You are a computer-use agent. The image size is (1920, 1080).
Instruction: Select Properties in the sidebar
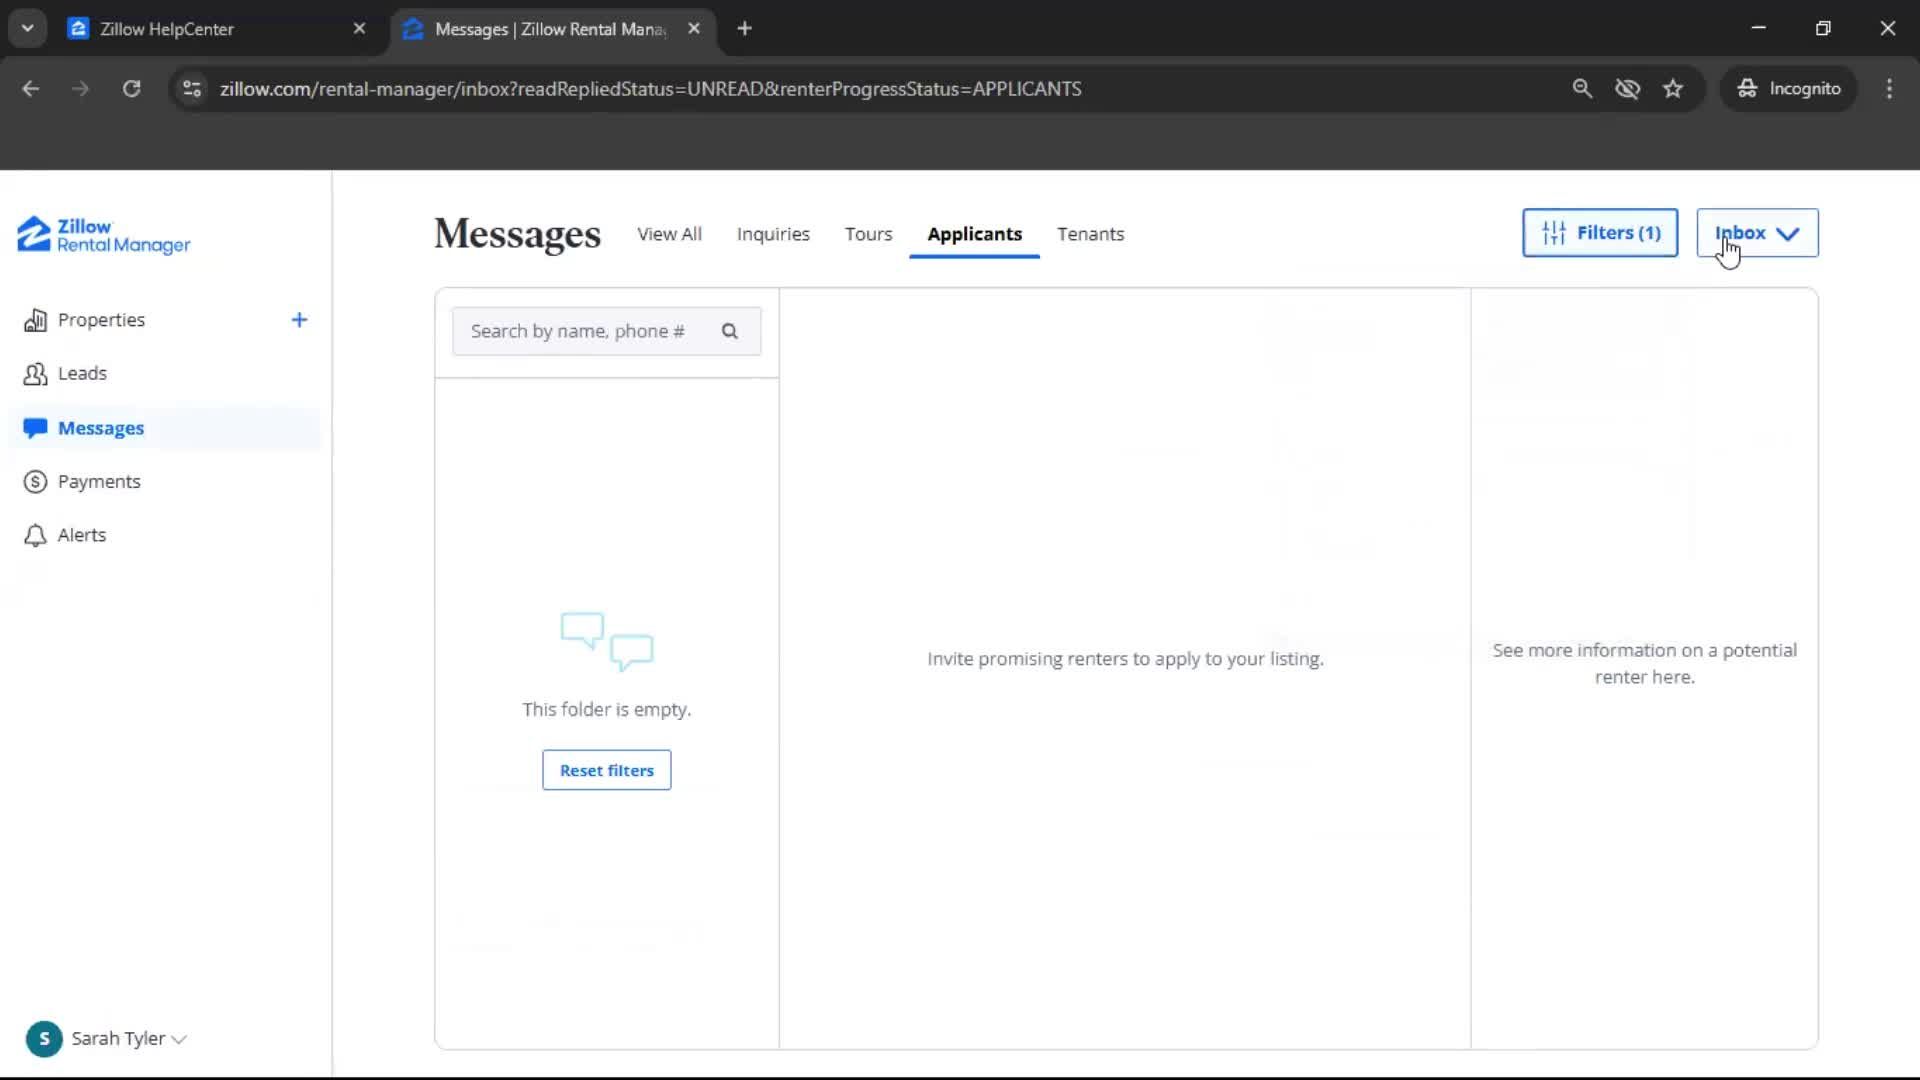coord(102,319)
